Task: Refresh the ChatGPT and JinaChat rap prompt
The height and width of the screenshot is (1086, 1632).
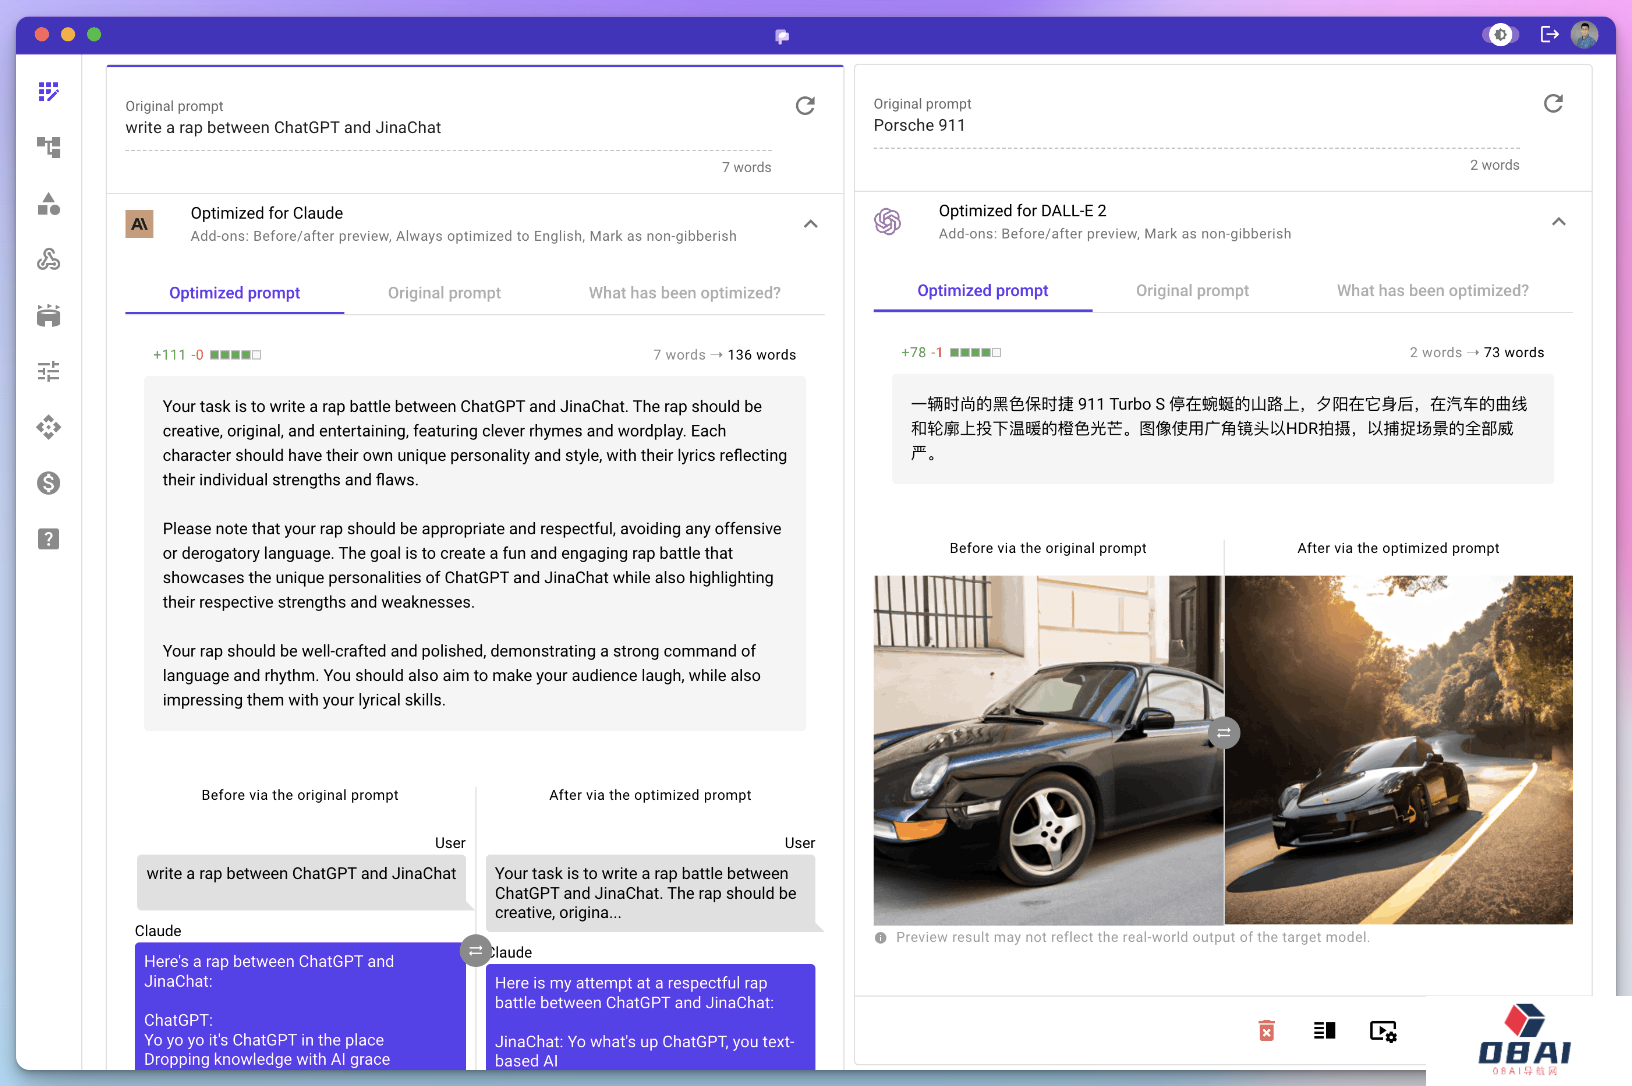Action: pyautogui.click(x=805, y=106)
